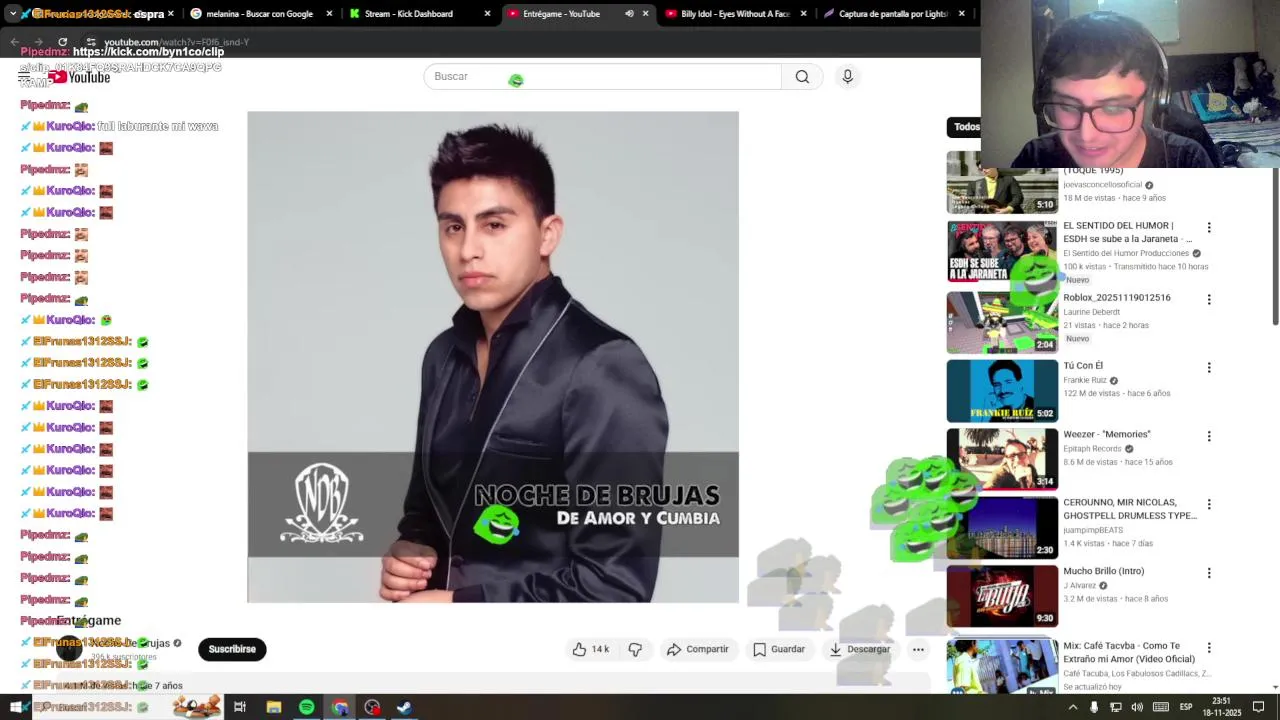Open Windows Start menu
The width and height of the screenshot is (1280, 720).
tap(14, 707)
